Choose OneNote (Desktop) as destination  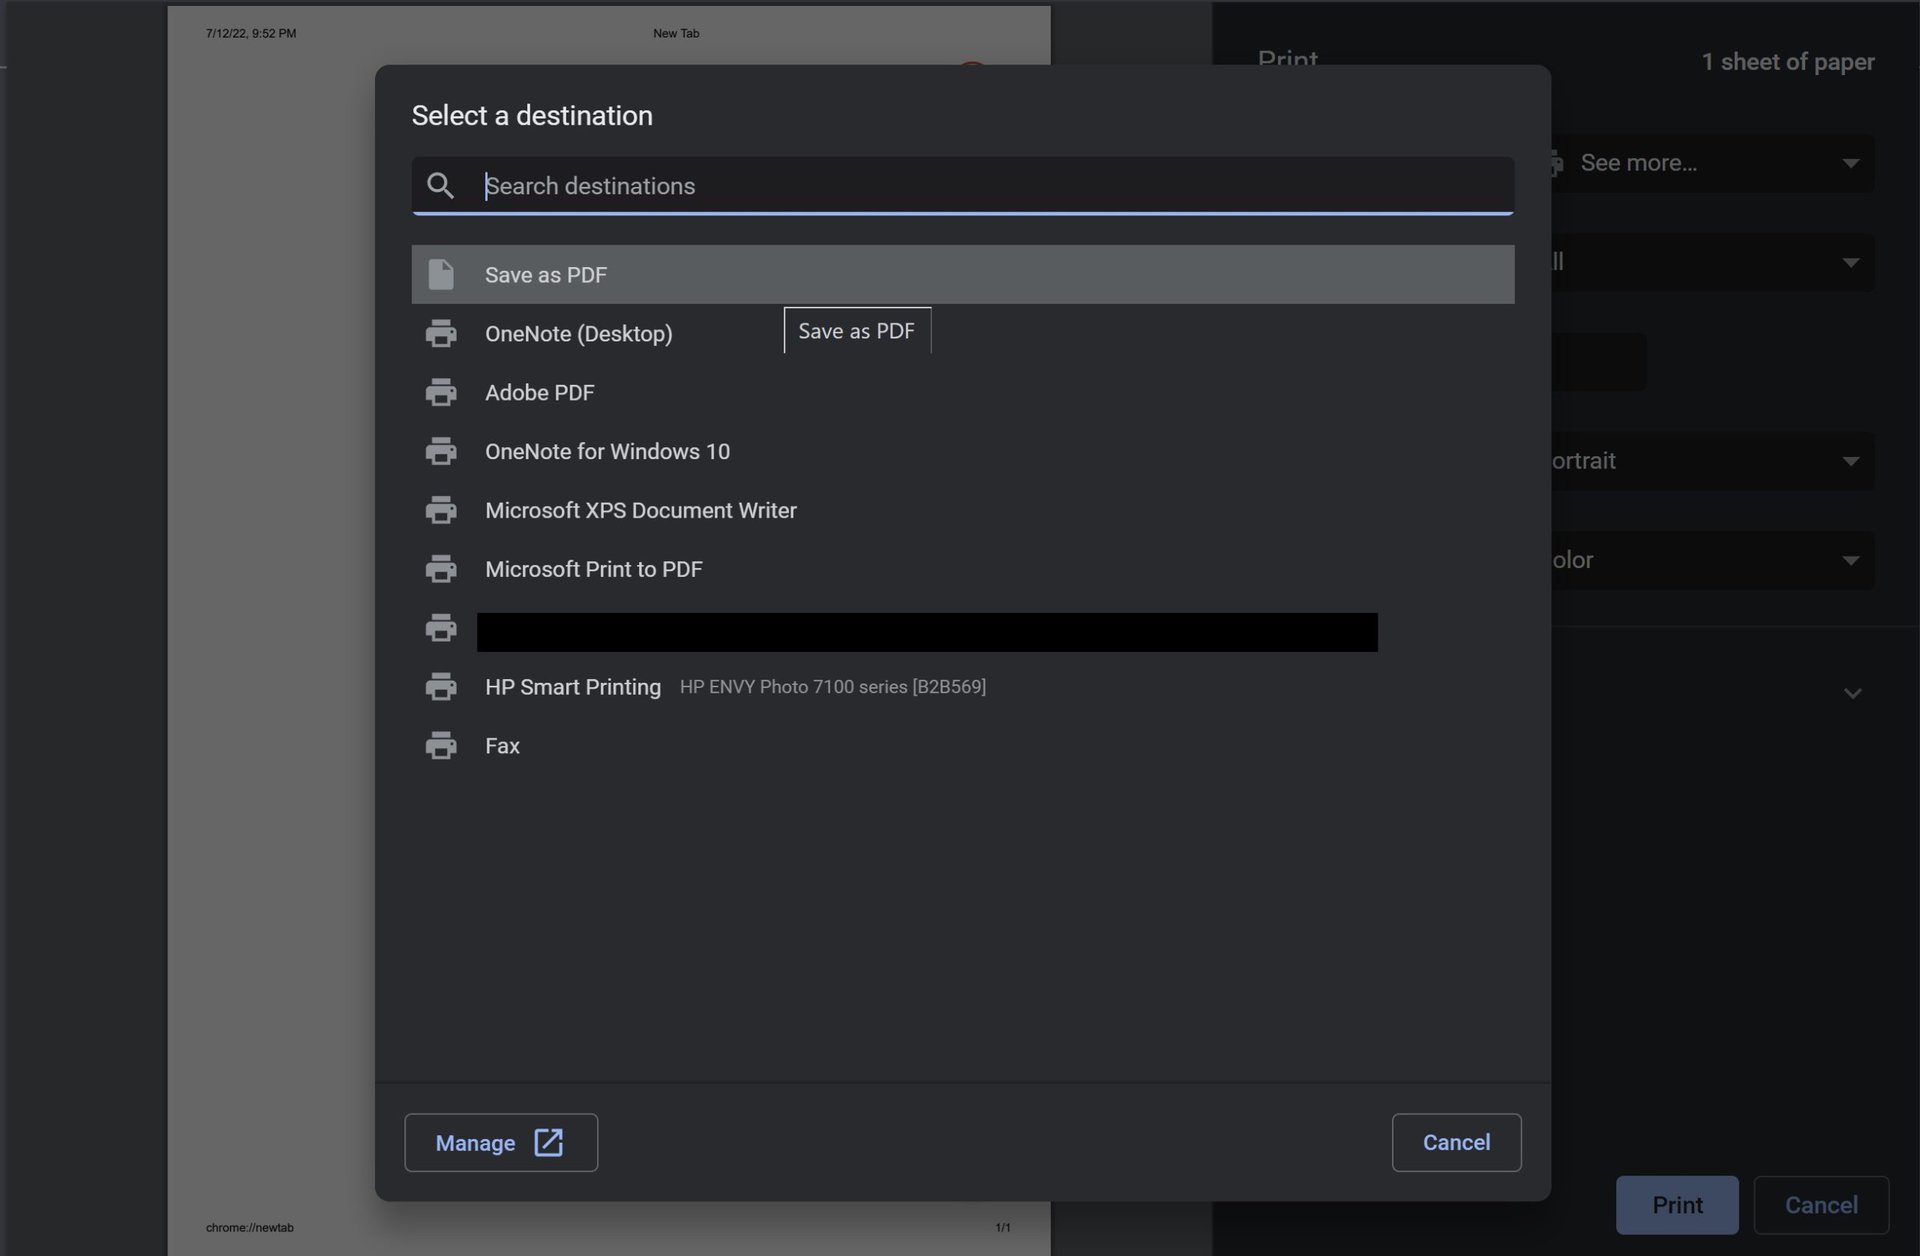pyautogui.click(x=962, y=333)
